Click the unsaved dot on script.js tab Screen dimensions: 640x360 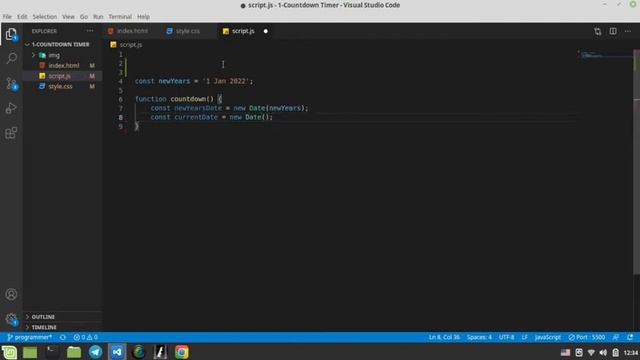pos(266,31)
